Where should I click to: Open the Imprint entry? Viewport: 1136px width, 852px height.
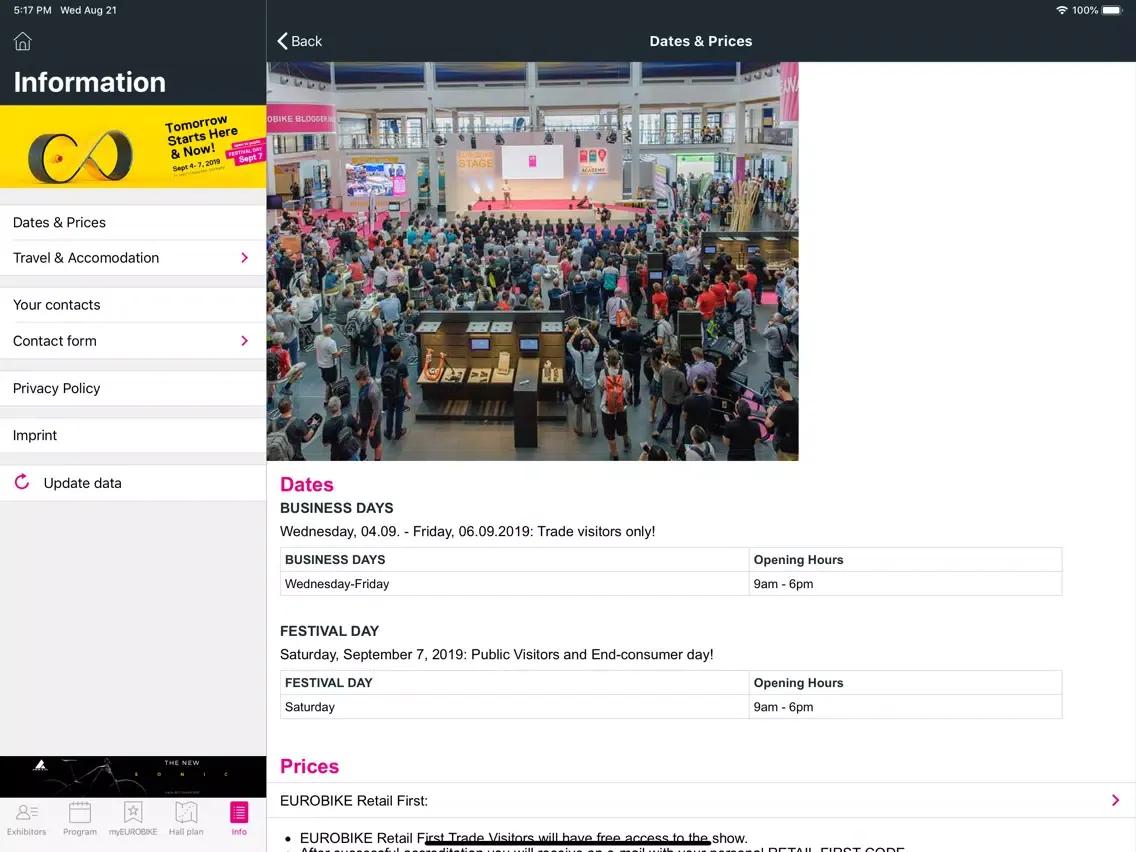point(133,435)
